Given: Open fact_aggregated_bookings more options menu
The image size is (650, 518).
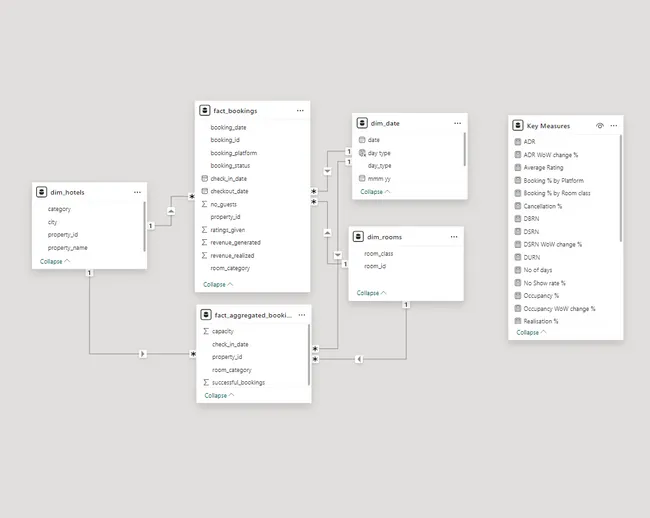Looking at the screenshot, I should tap(302, 315).
